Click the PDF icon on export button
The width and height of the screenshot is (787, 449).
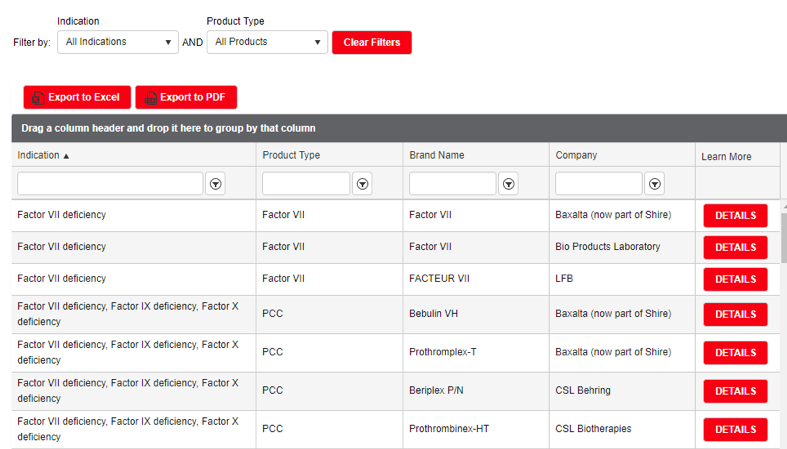(150, 98)
